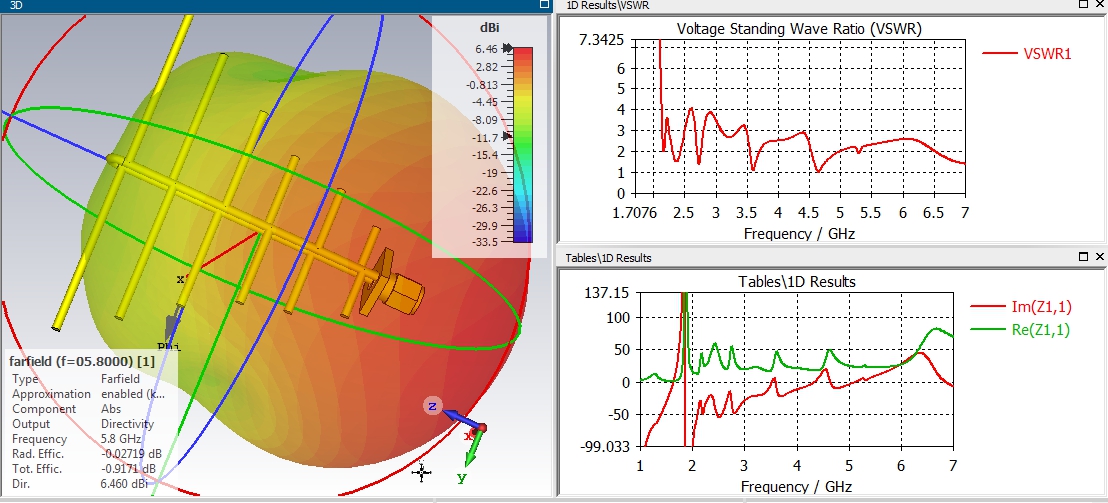This screenshot has width=1108, height=503.
Task: Click the Frequency / GHz axis label of VSWR plot
Action: tap(799, 233)
